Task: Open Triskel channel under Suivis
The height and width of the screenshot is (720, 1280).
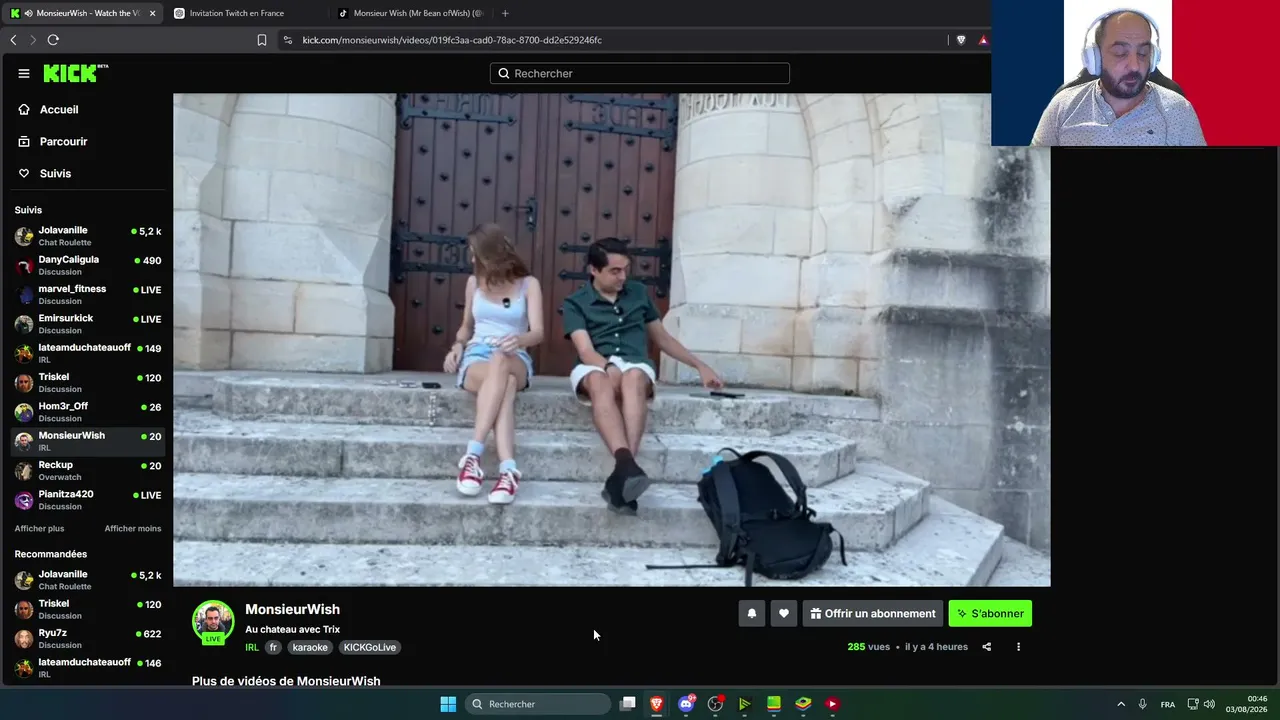Action: pos(88,383)
